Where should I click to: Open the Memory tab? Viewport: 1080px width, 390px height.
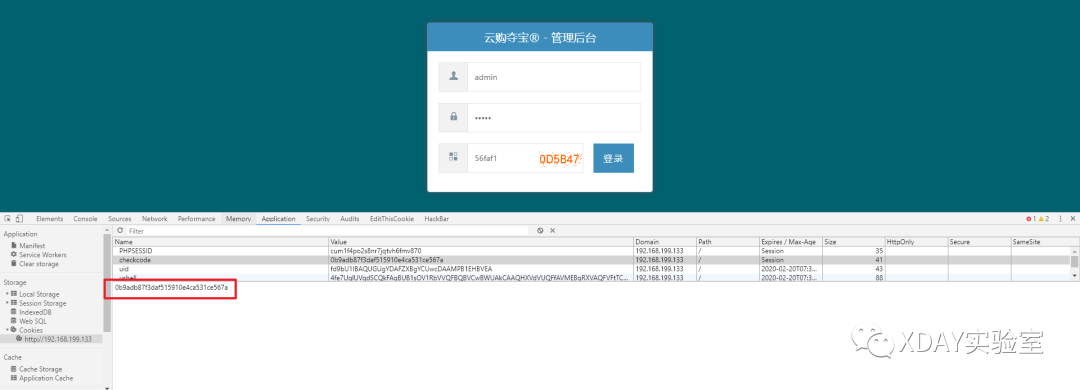click(238, 218)
